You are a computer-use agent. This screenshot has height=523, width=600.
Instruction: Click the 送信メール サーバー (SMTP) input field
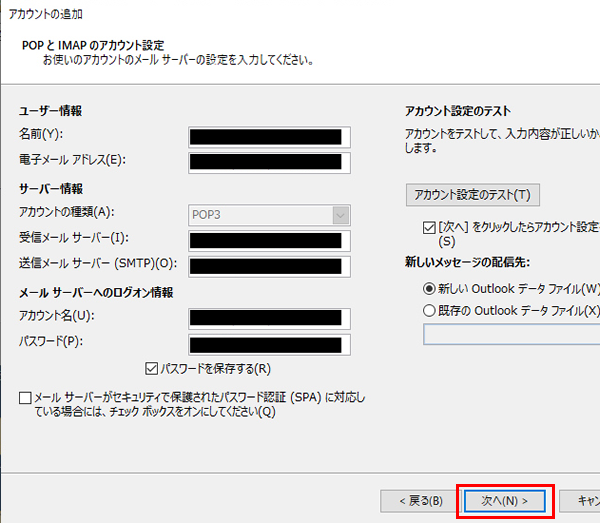click(269, 265)
